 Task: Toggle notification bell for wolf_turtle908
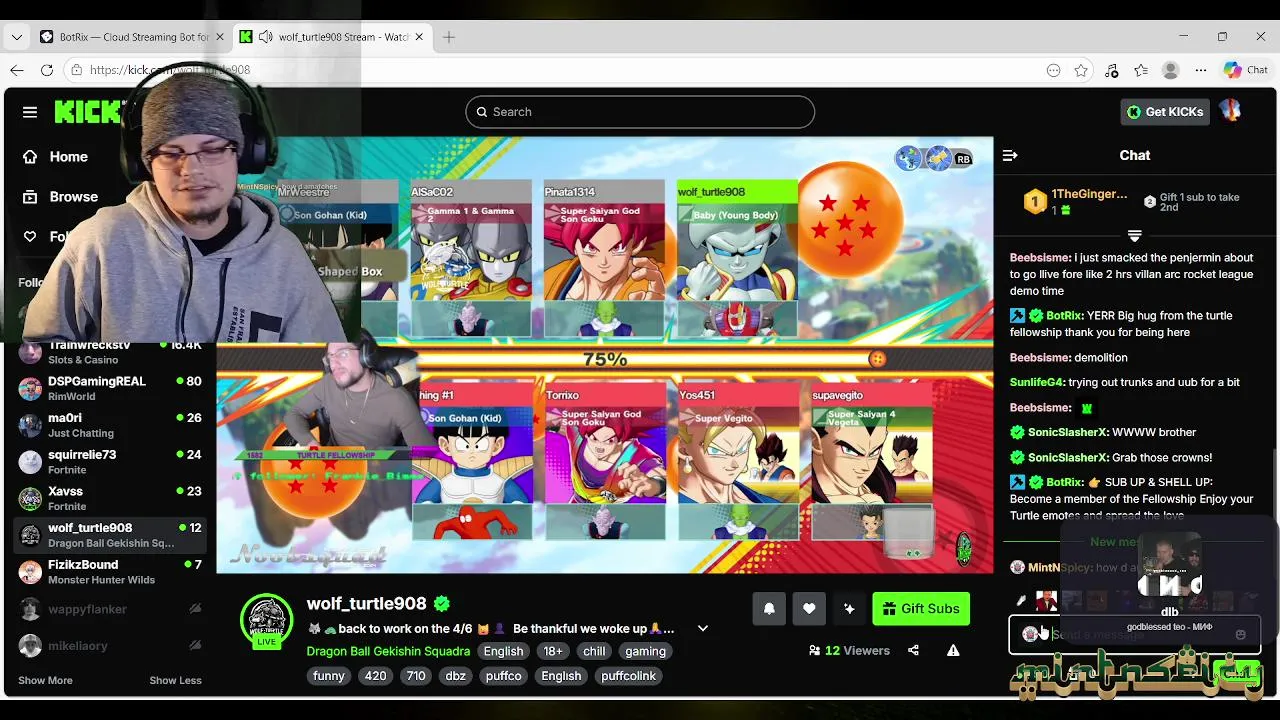click(x=769, y=608)
